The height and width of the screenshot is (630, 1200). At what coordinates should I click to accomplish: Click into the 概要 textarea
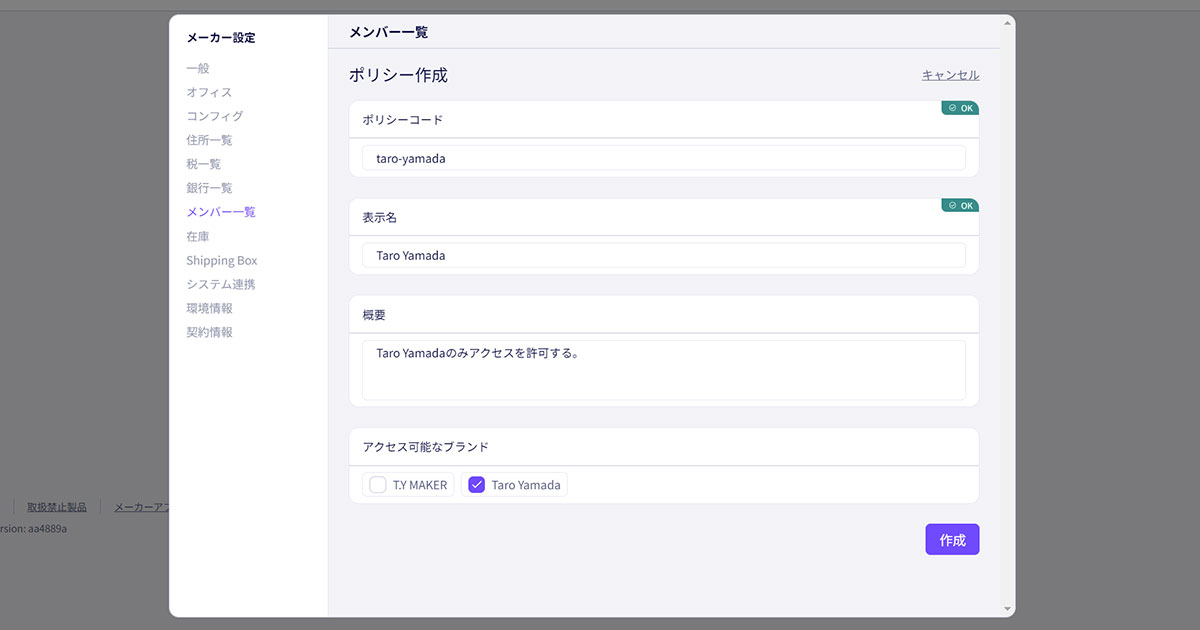(x=664, y=370)
